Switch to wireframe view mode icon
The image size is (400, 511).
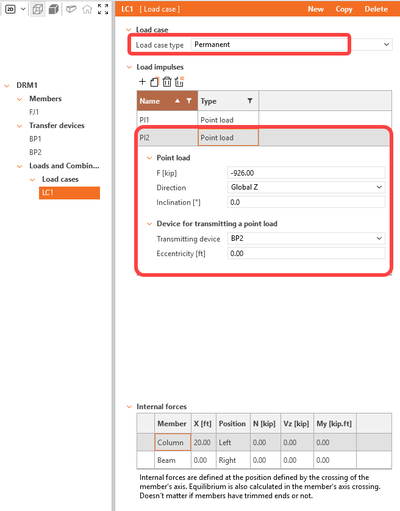point(38,9)
